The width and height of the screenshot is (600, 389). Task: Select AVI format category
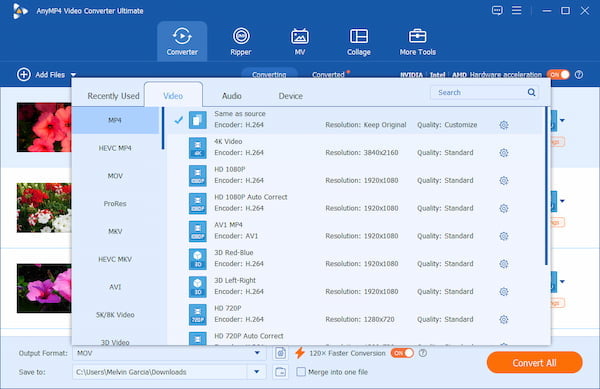[115, 287]
